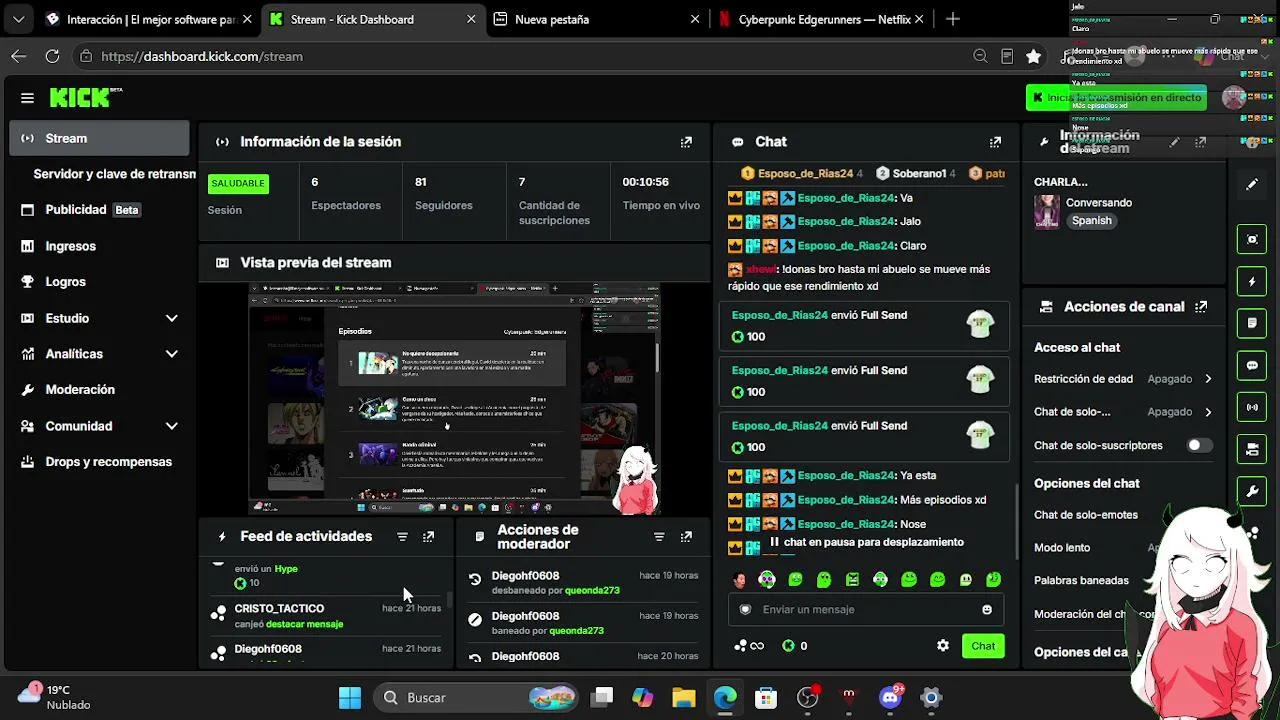The width and height of the screenshot is (1280, 720).
Task: Click the pencil edit icon in the right rail
Action: click(1252, 184)
